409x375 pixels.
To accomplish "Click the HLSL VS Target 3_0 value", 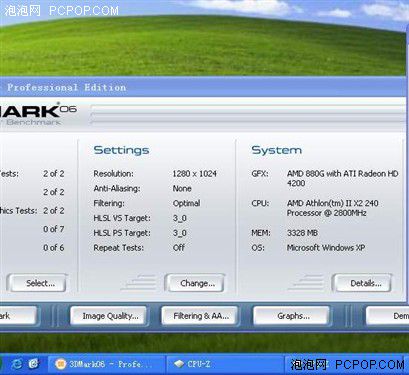I will click(x=180, y=218).
